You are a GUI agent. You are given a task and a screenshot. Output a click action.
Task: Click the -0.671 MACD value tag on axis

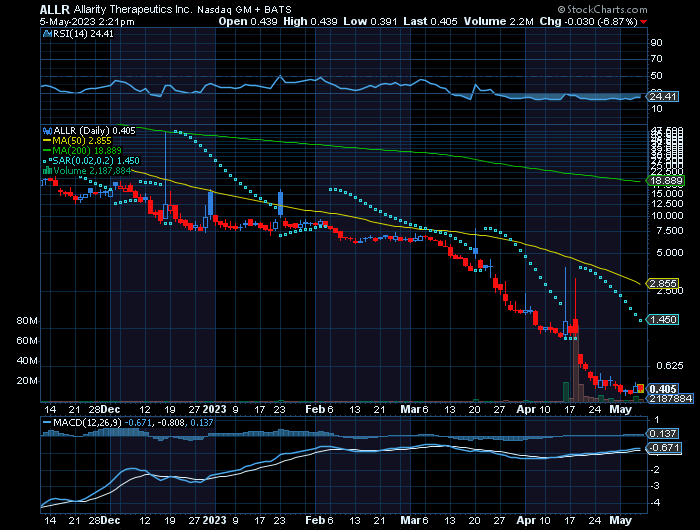coord(664,448)
